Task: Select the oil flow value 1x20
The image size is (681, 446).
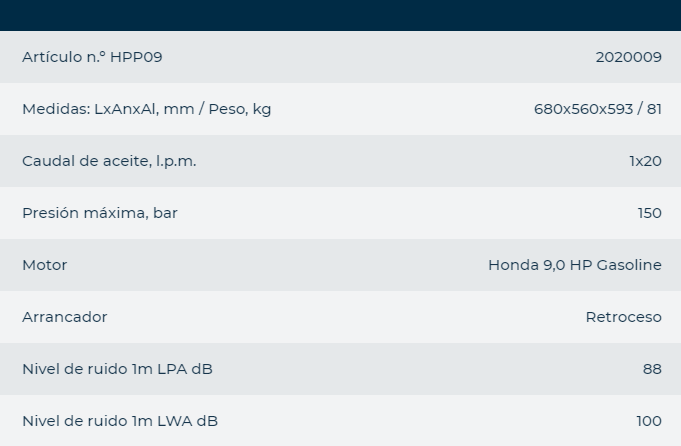Action: (x=645, y=161)
